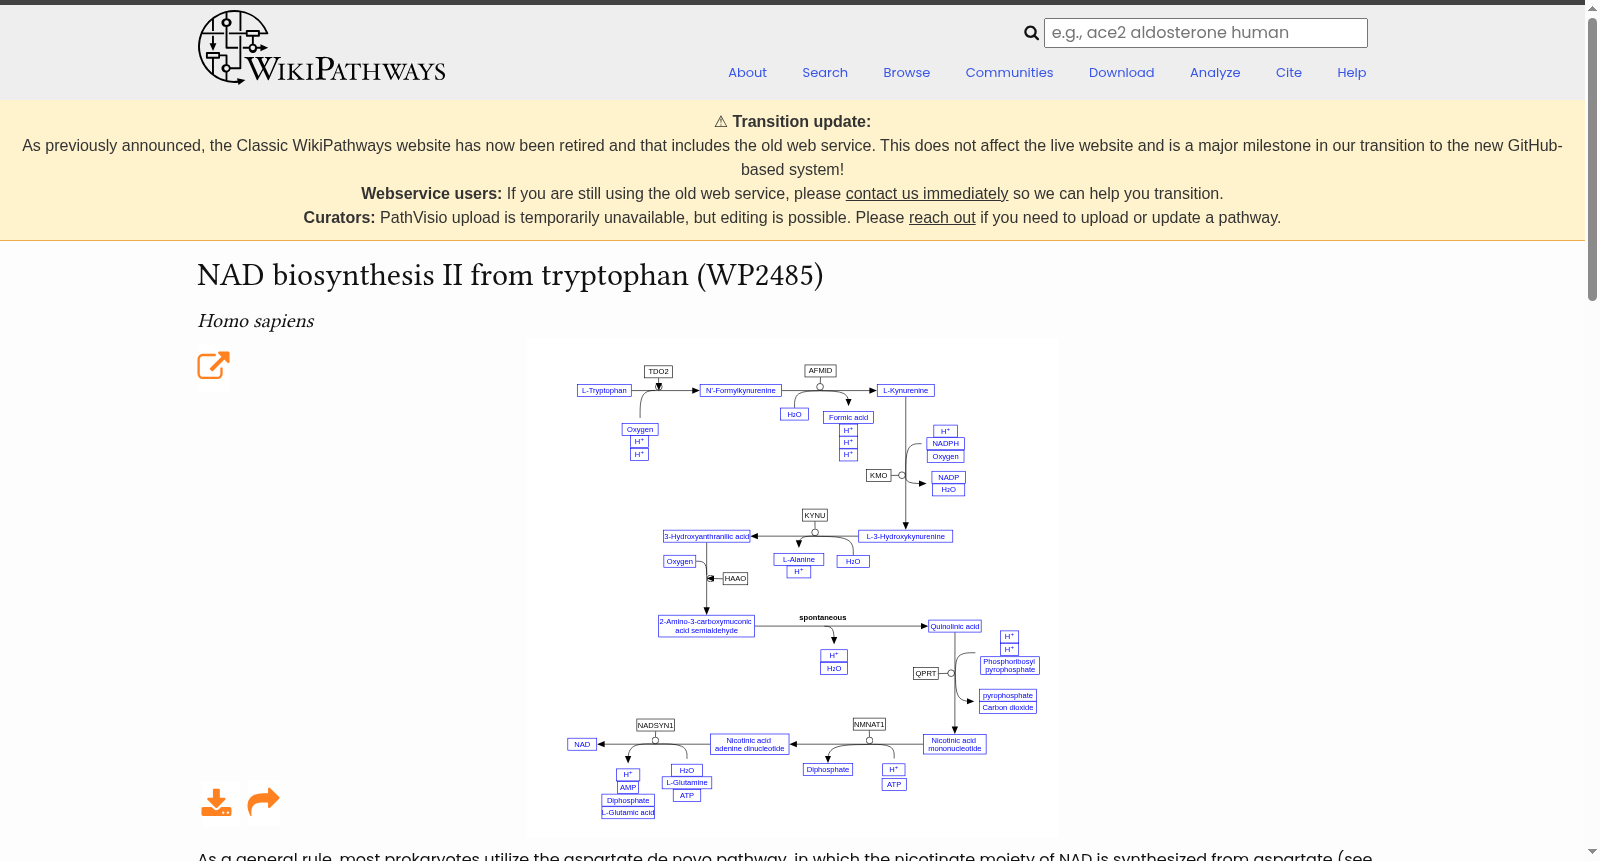Click the pathway title NAD biosynthesis II
This screenshot has width=1600, height=861.
tap(510, 276)
